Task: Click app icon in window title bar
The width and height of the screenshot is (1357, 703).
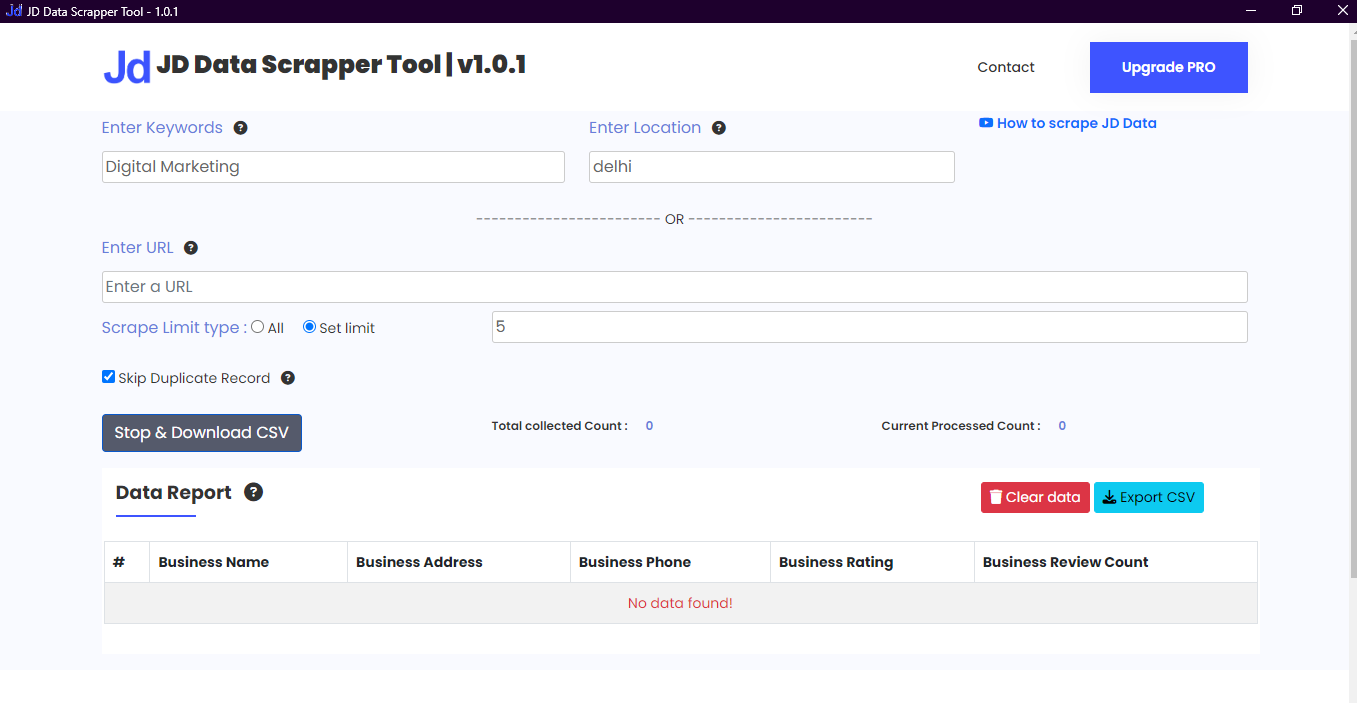Action: click(14, 11)
